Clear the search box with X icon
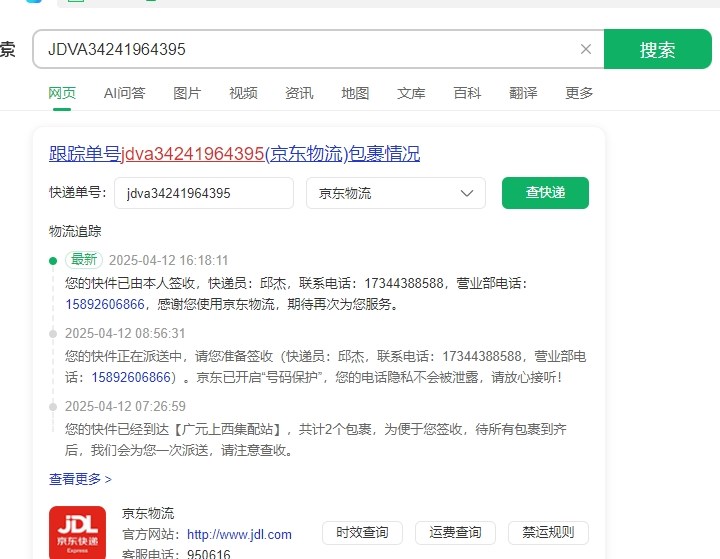 [585, 49]
